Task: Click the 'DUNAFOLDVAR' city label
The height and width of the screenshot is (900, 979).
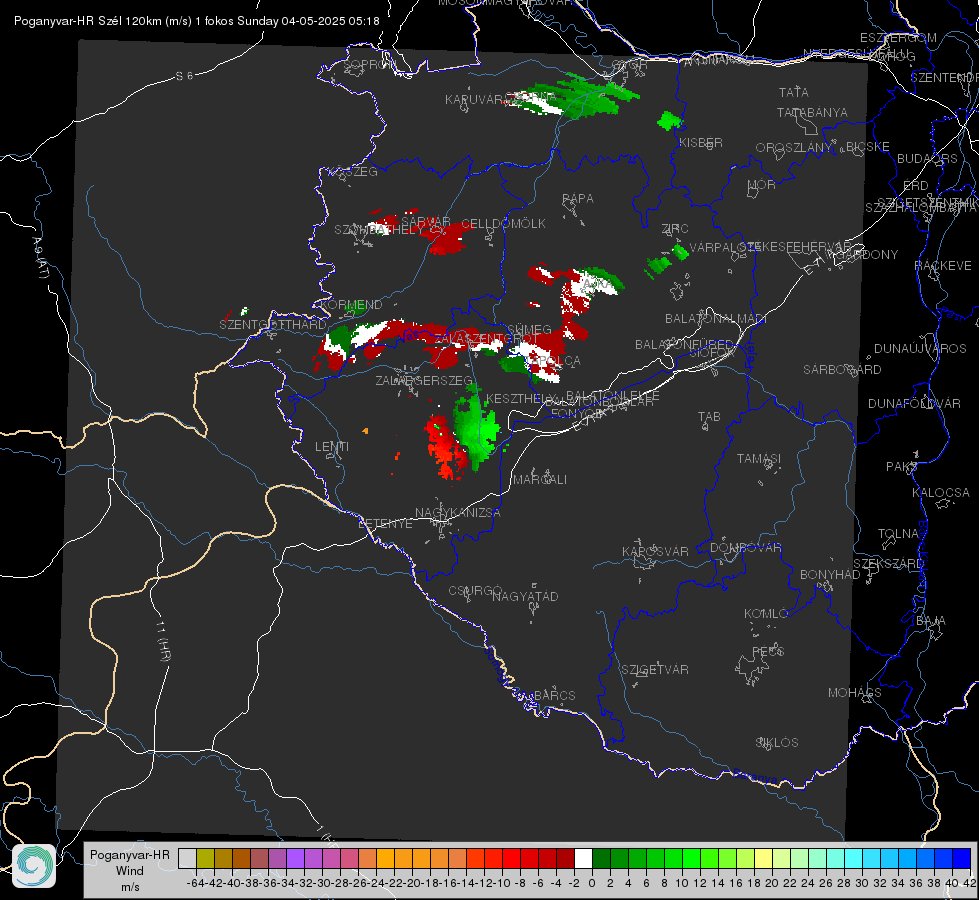Action: (x=914, y=403)
